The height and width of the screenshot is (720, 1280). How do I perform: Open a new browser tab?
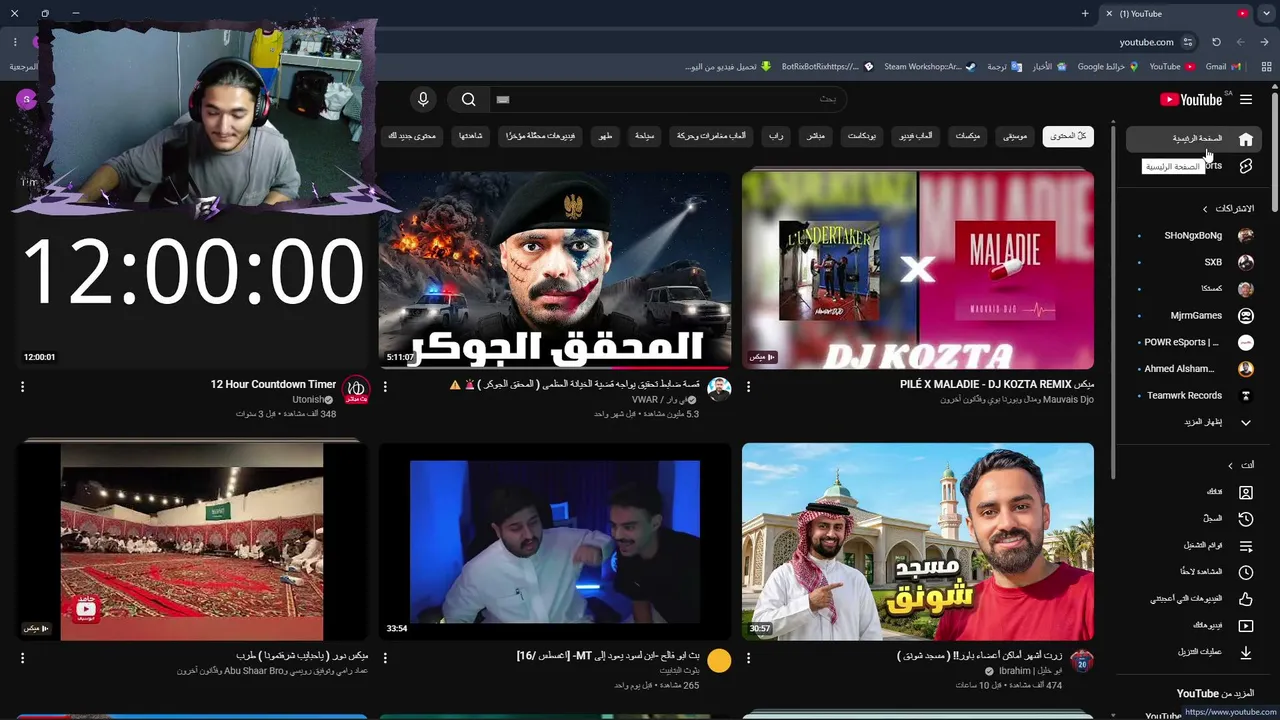coord(1085,13)
